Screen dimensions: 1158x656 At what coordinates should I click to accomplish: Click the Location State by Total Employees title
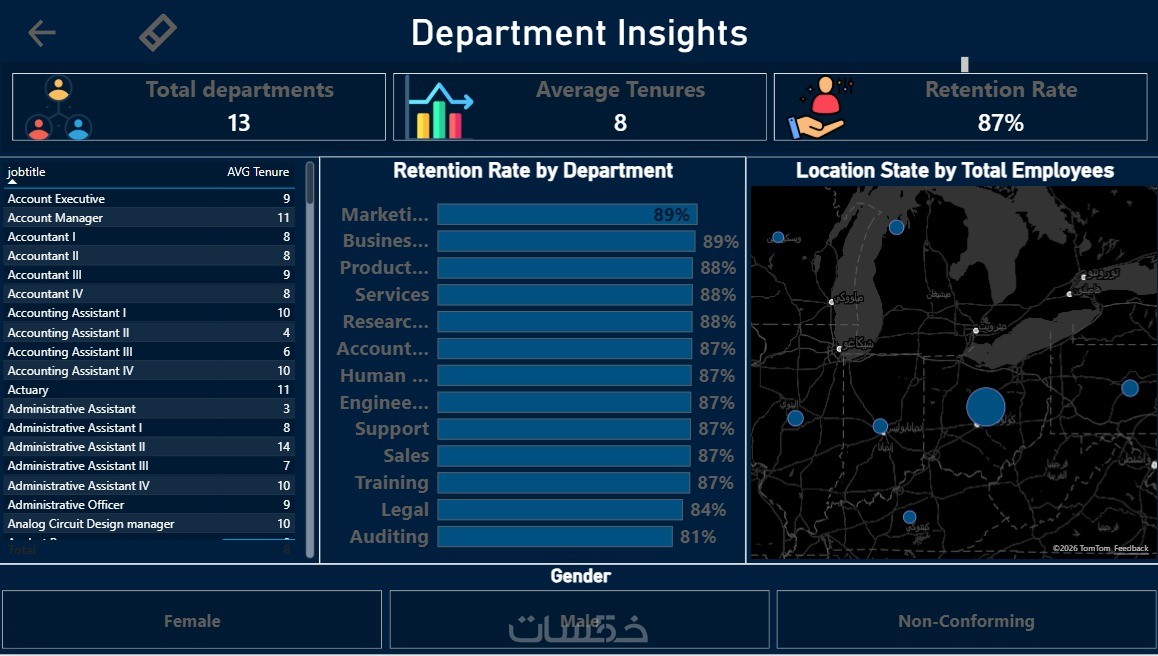955,171
